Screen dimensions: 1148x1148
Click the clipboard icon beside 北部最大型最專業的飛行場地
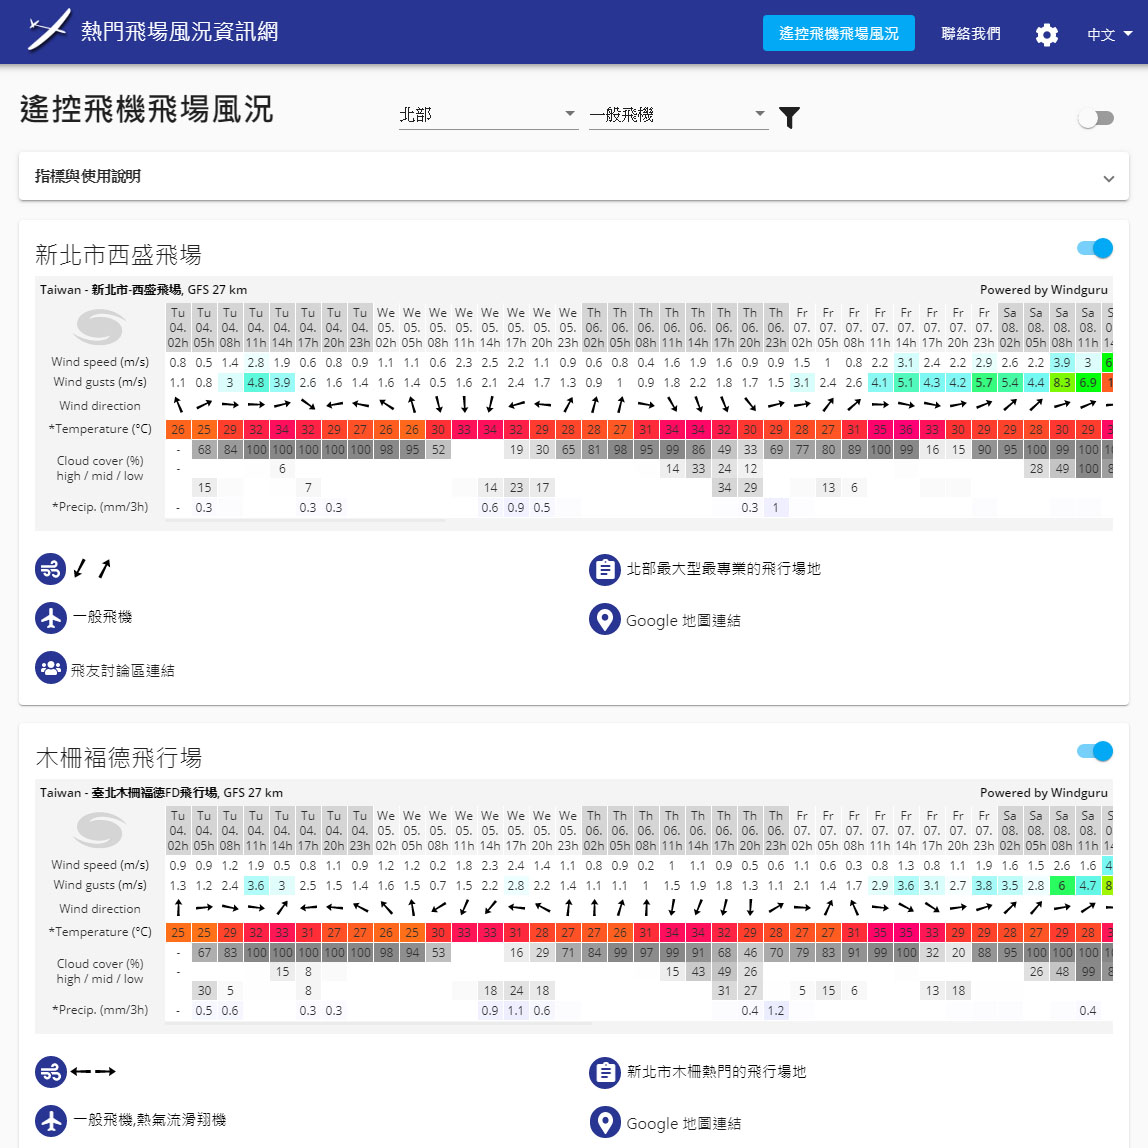[x=604, y=569]
